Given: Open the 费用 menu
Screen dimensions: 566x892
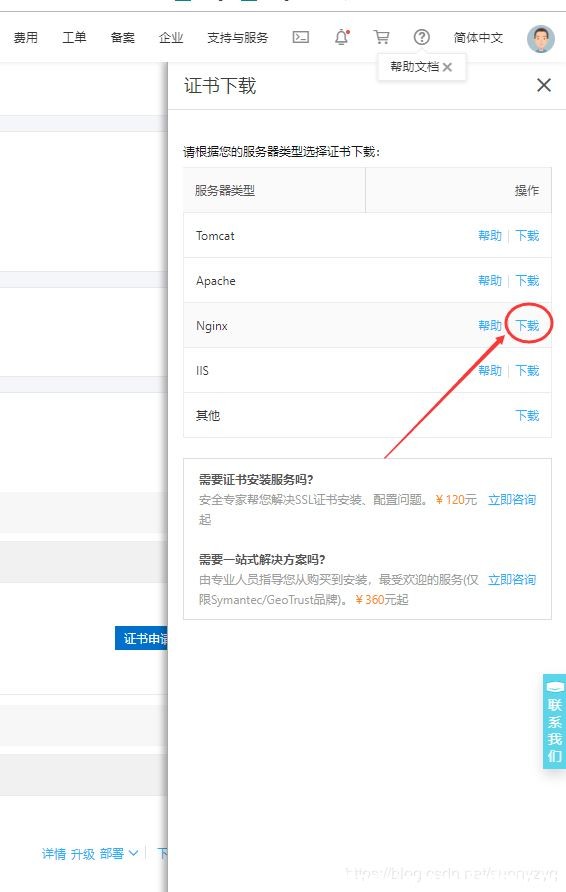Looking at the screenshot, I should (x=26, y=38).
